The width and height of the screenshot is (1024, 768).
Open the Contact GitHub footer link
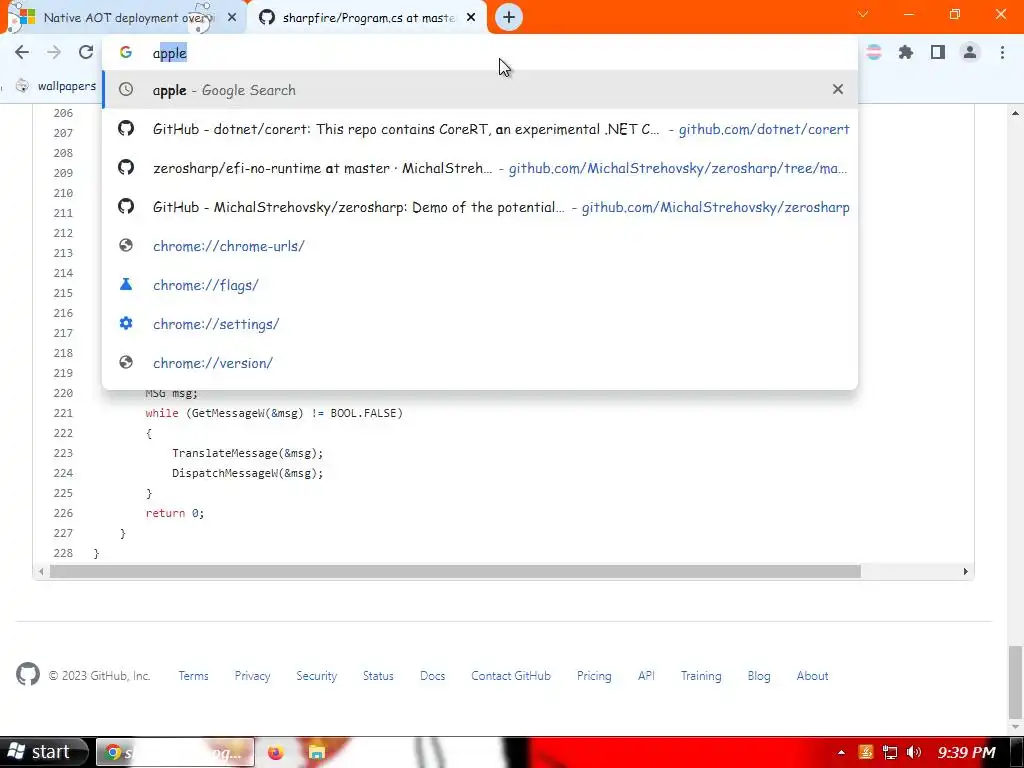pos(511,676)
